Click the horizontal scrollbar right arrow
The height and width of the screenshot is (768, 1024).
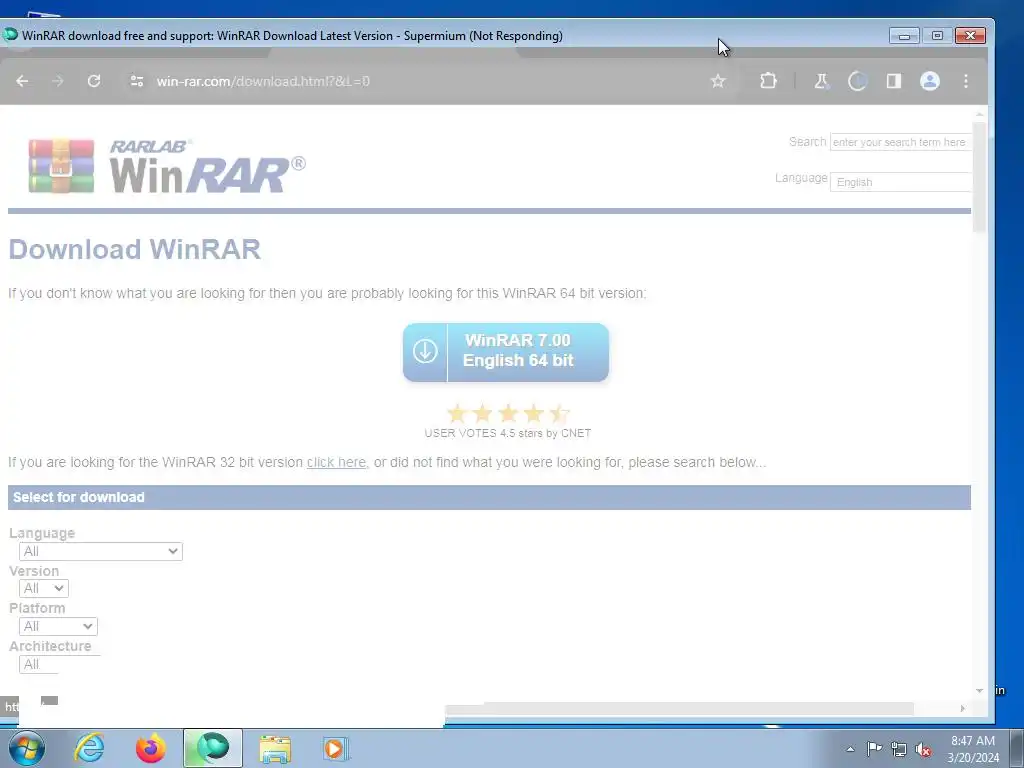963,709
